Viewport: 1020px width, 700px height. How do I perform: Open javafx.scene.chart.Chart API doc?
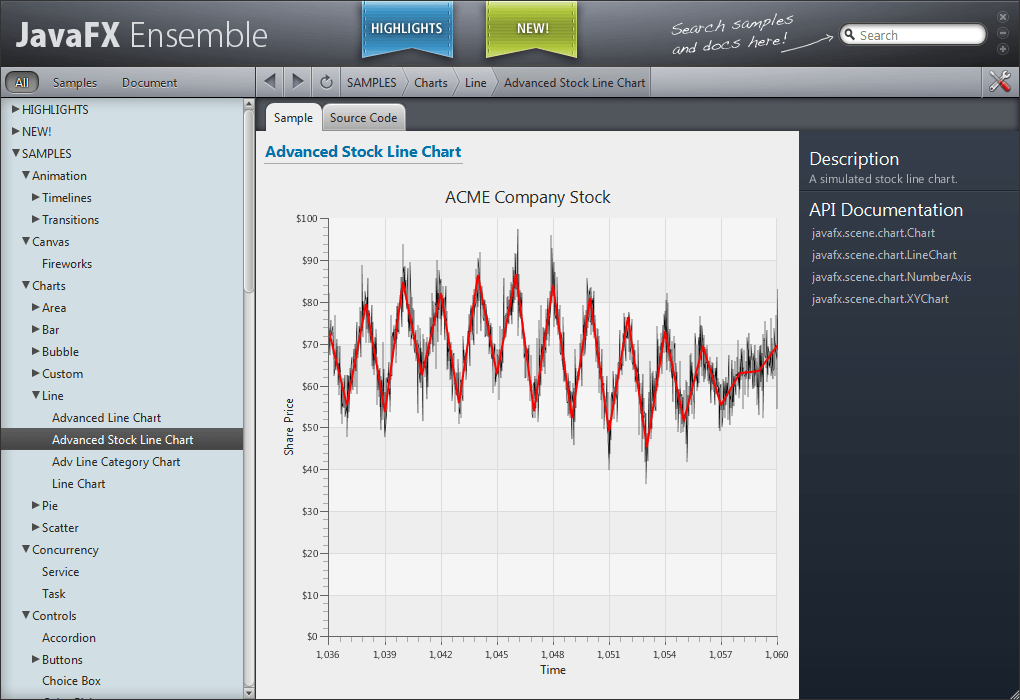click(x=873, y=233)
